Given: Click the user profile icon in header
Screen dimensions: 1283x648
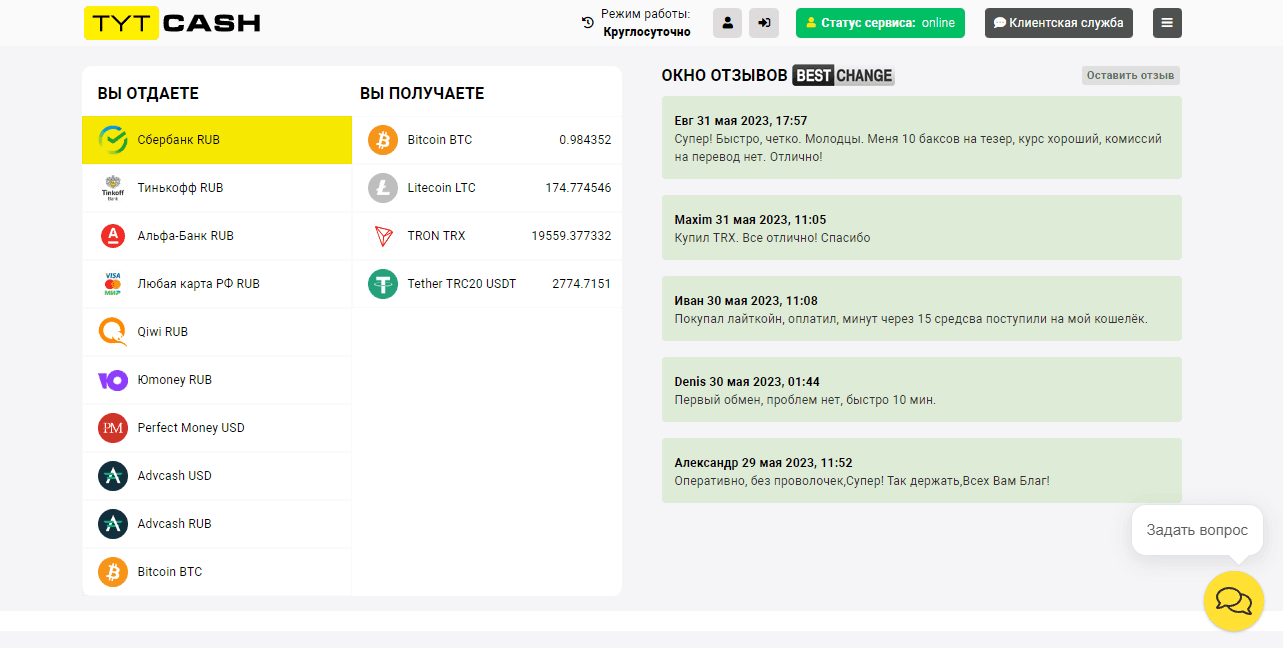Looking at the screenshot, I should pyautogui.click(x=727, y=23).
